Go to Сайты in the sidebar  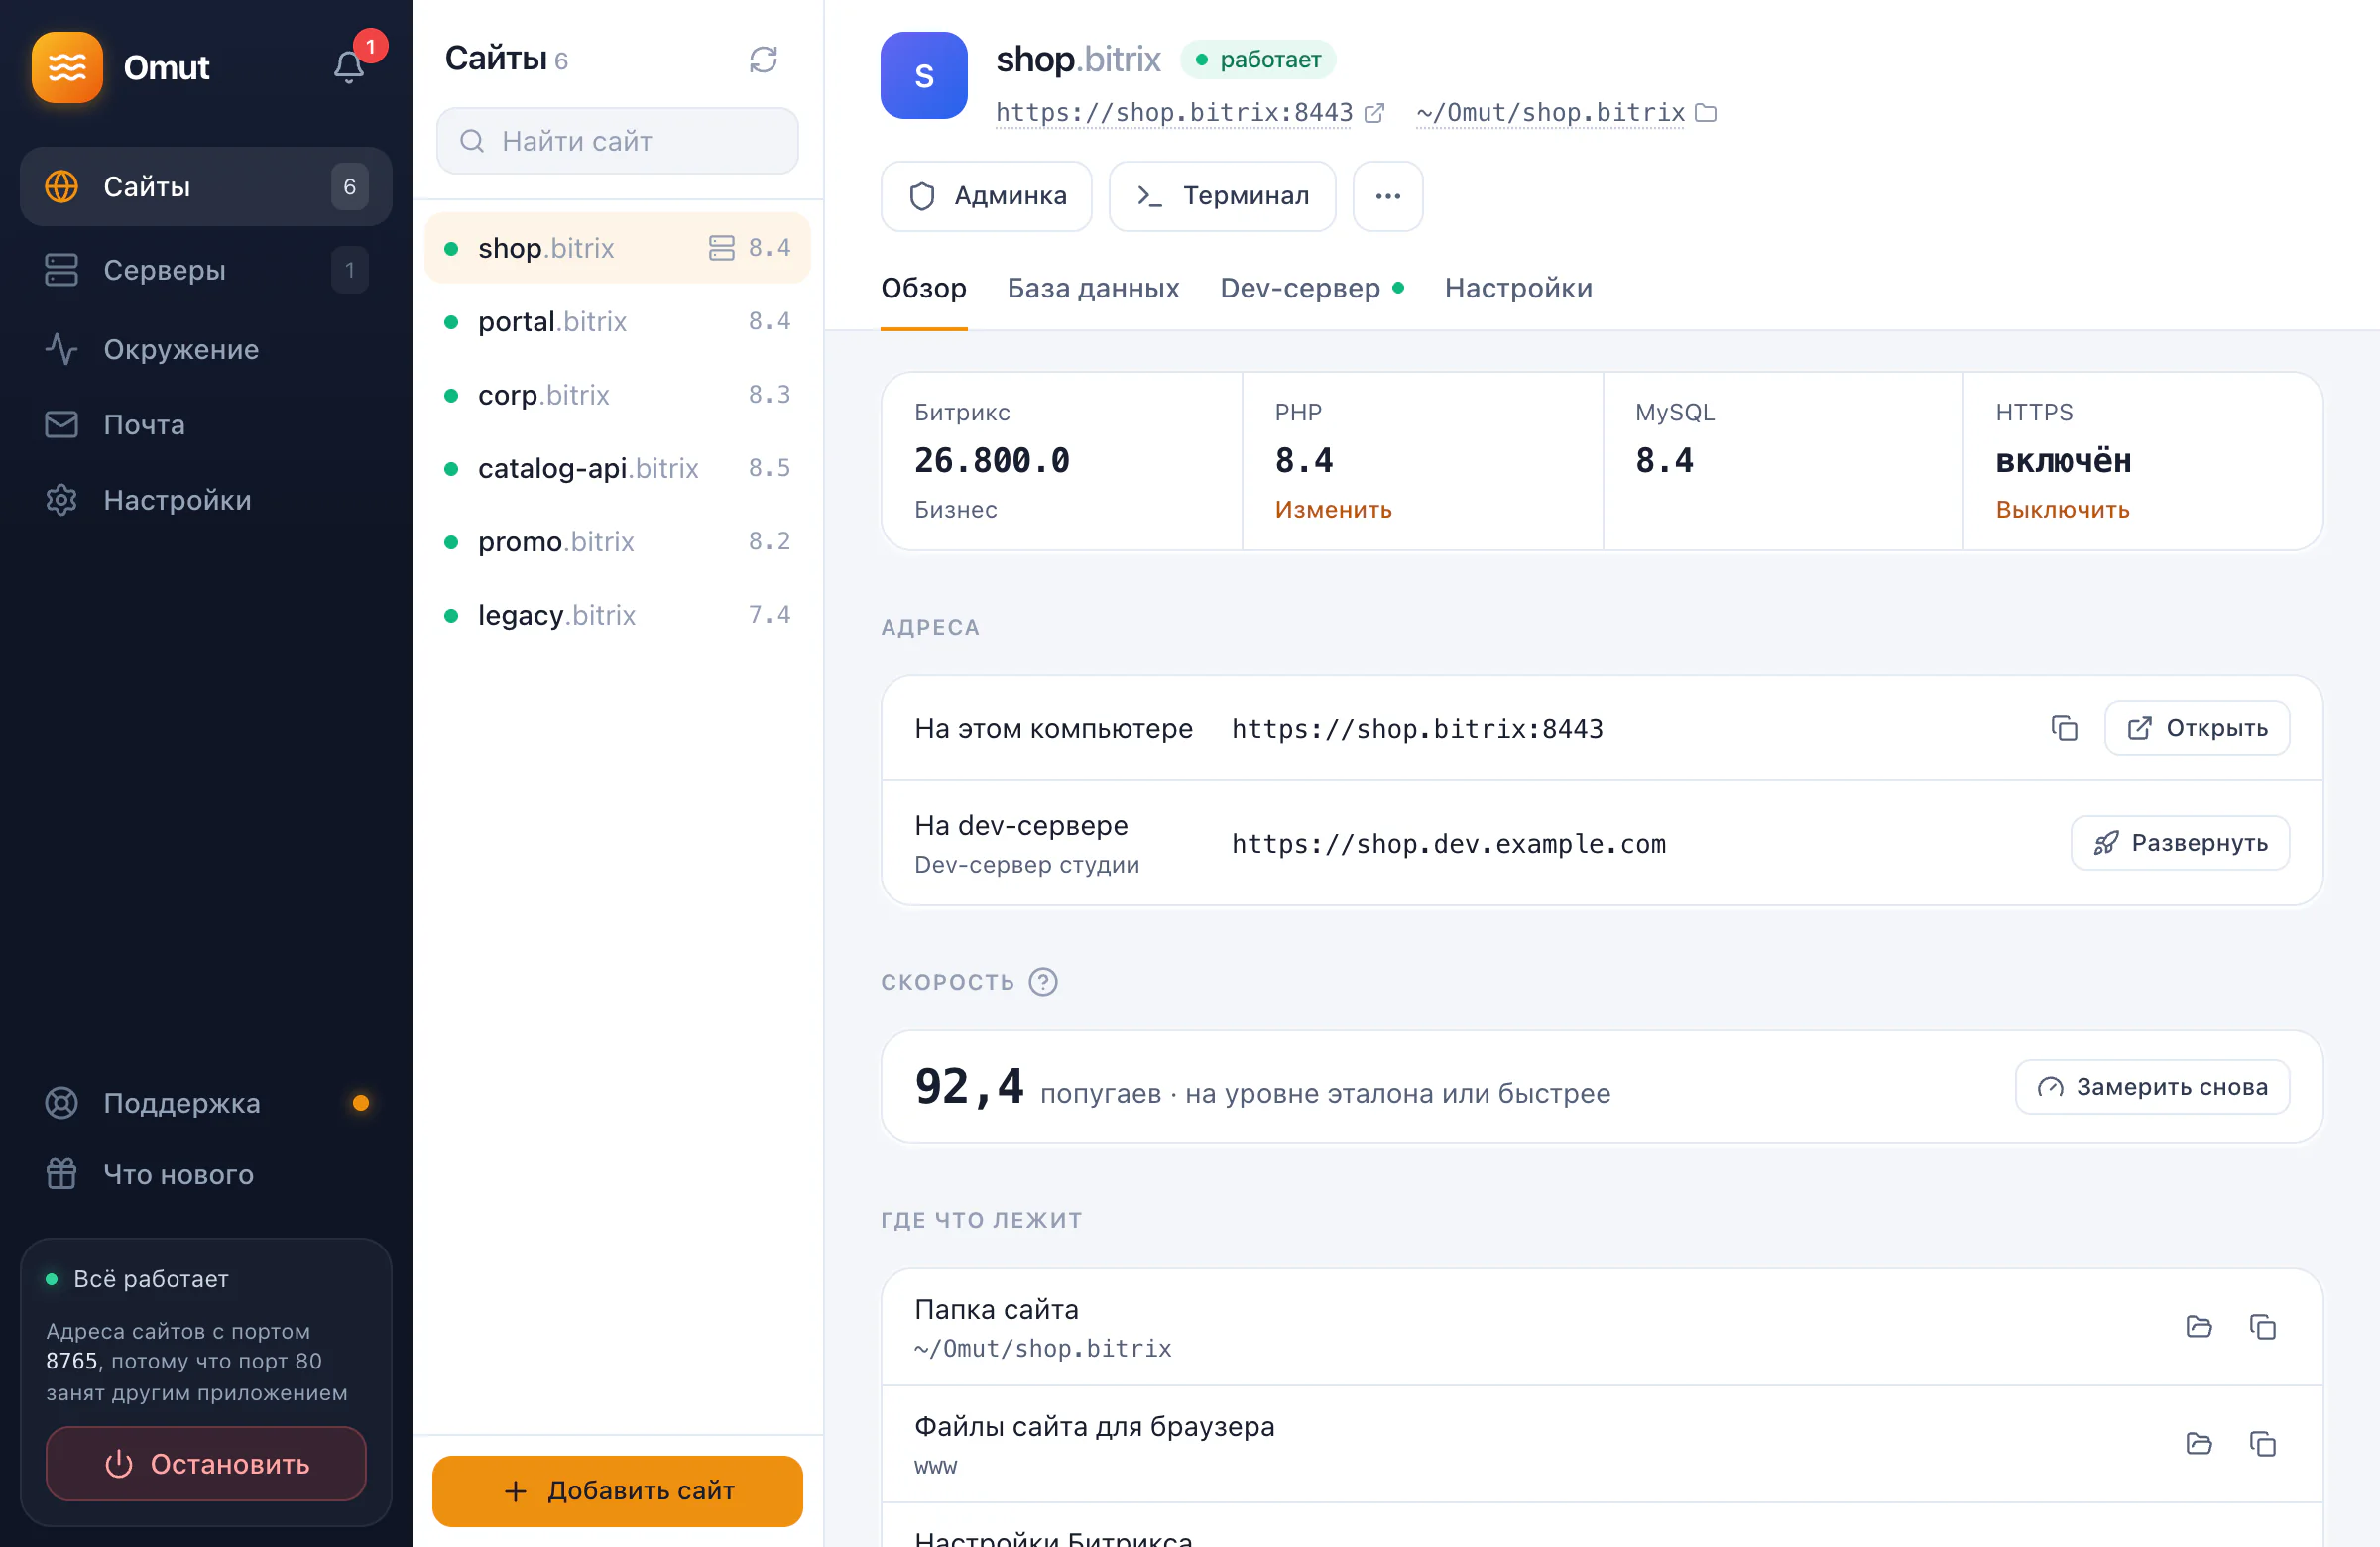(x=206, y=186)
